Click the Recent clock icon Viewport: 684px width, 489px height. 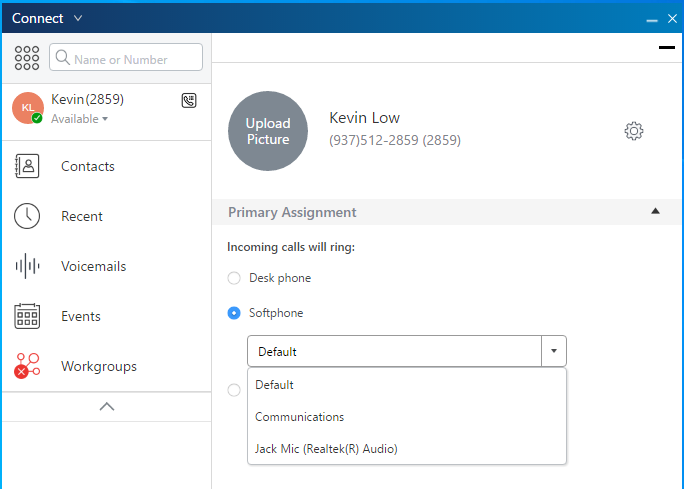point(27,216)
